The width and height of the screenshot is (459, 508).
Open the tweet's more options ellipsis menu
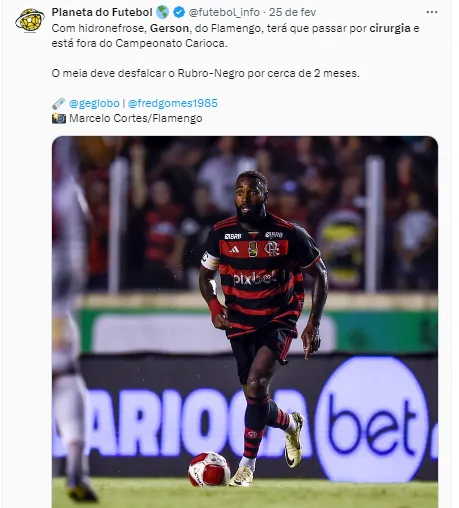coord(432,12)
